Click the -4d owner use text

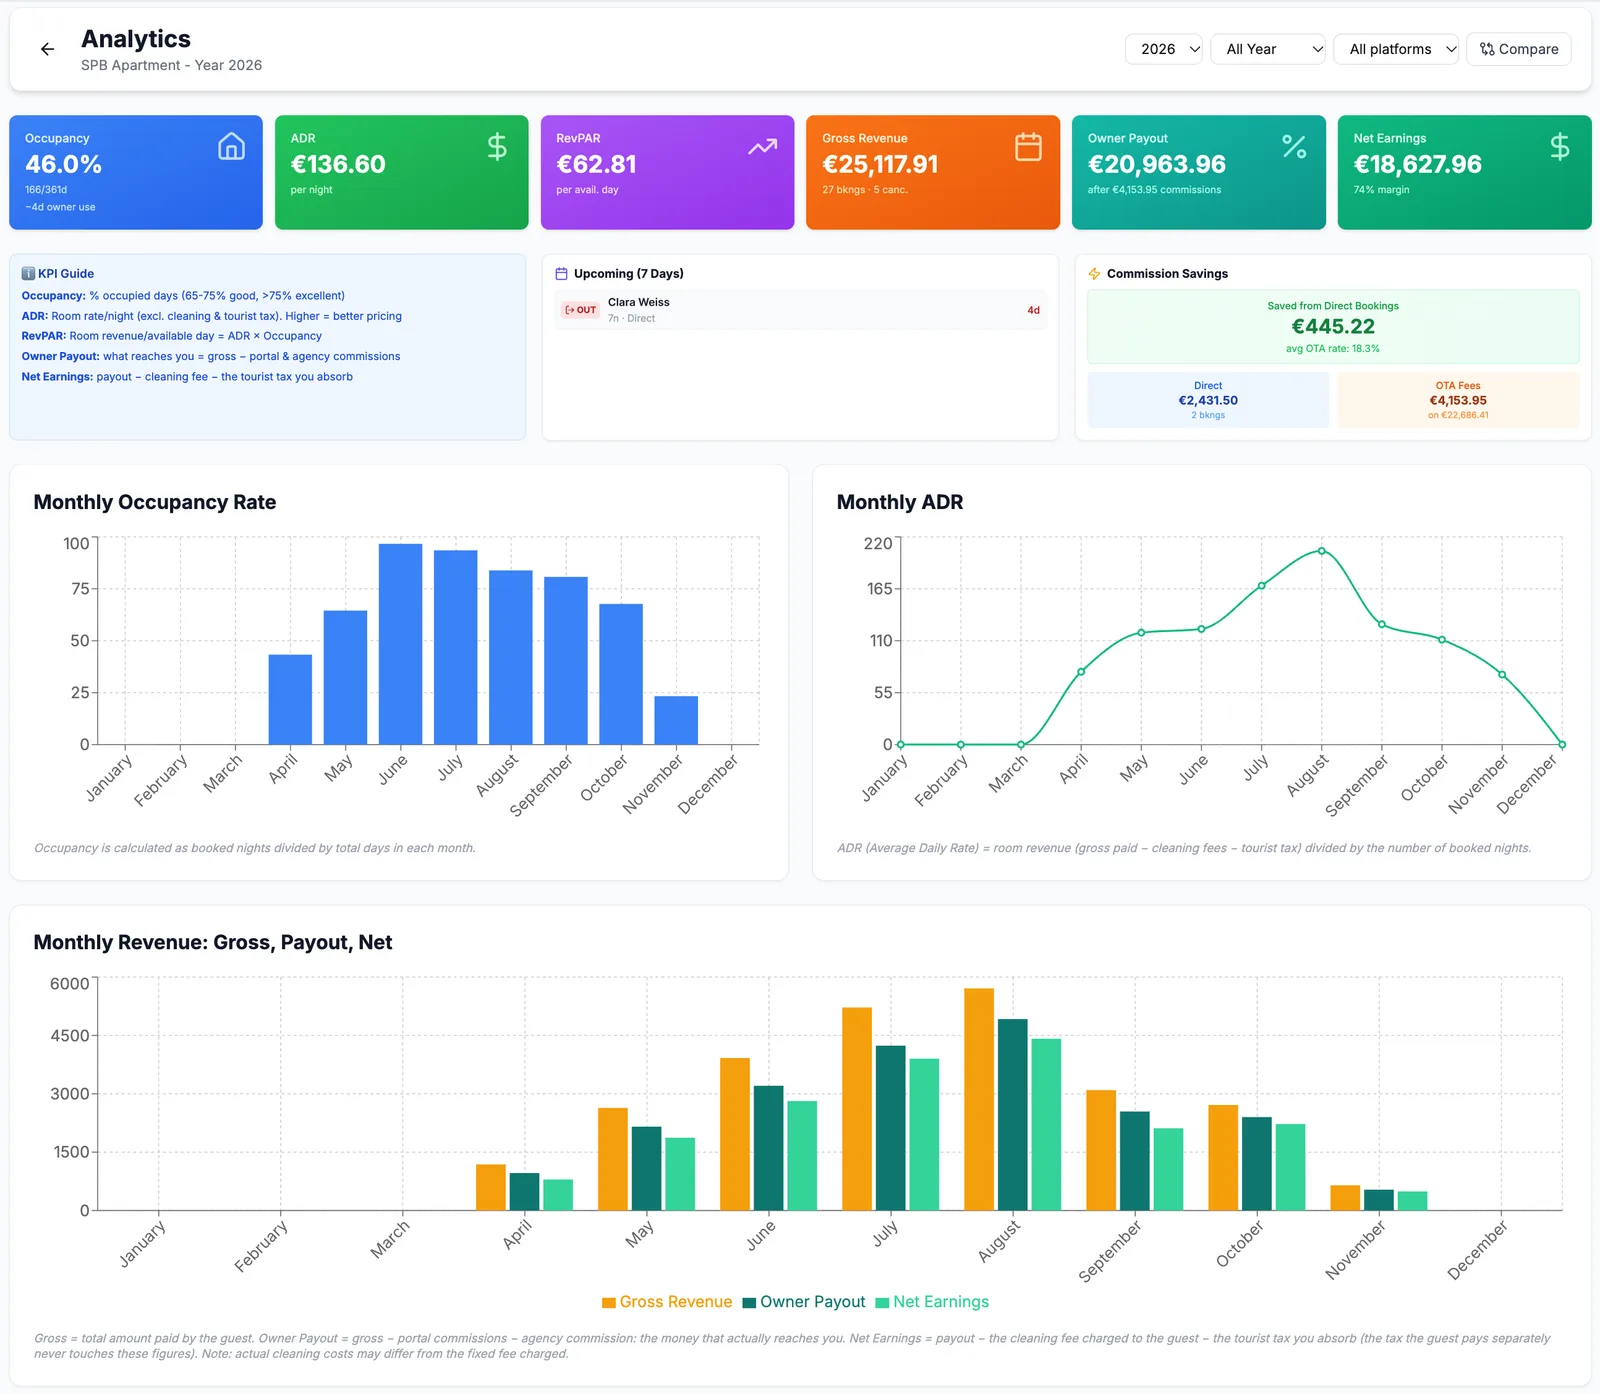tap(60, 207)
